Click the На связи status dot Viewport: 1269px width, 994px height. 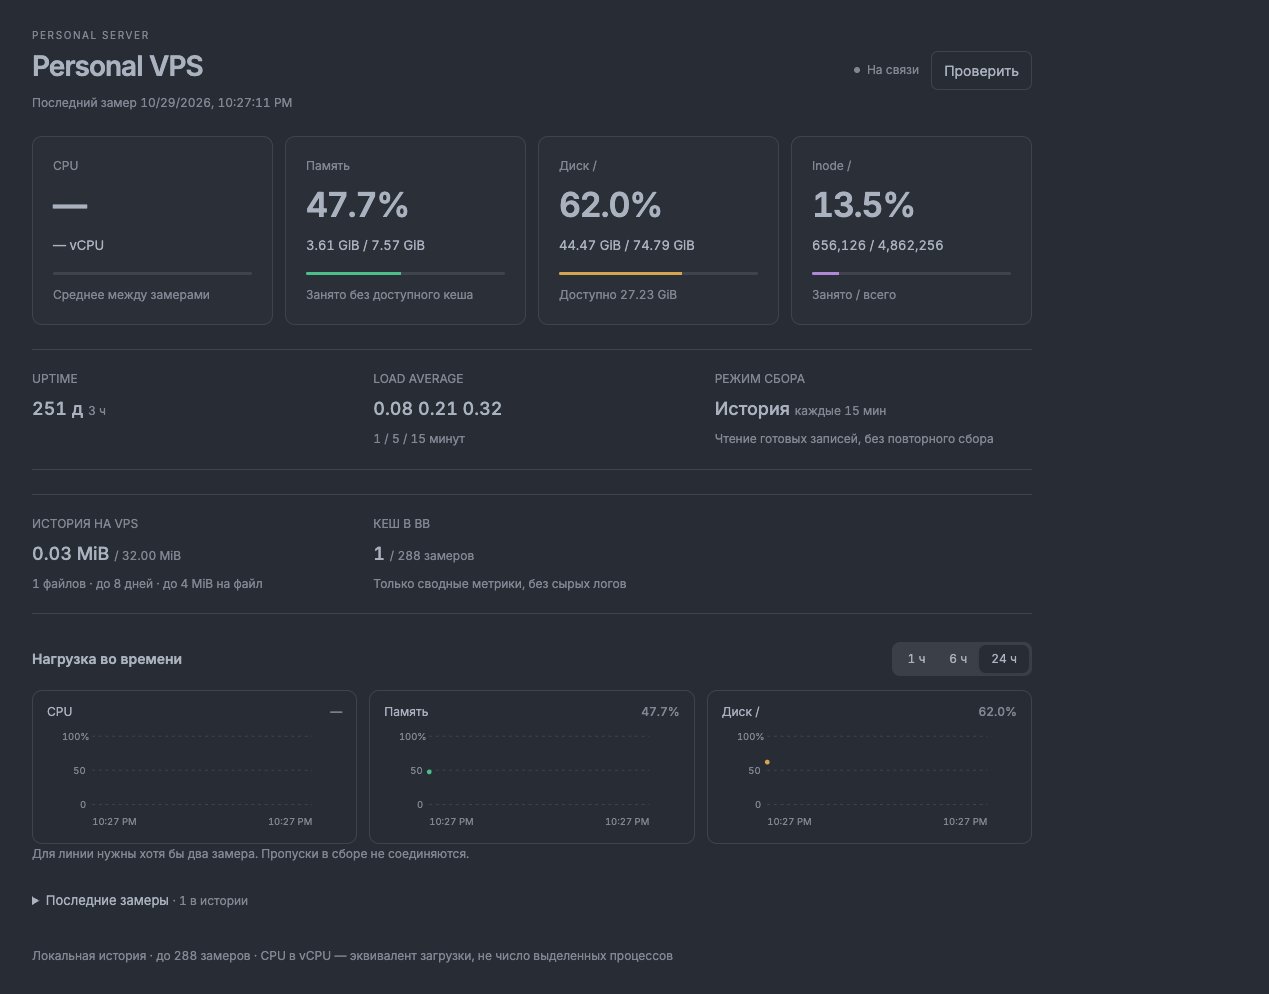click(857, 70)
